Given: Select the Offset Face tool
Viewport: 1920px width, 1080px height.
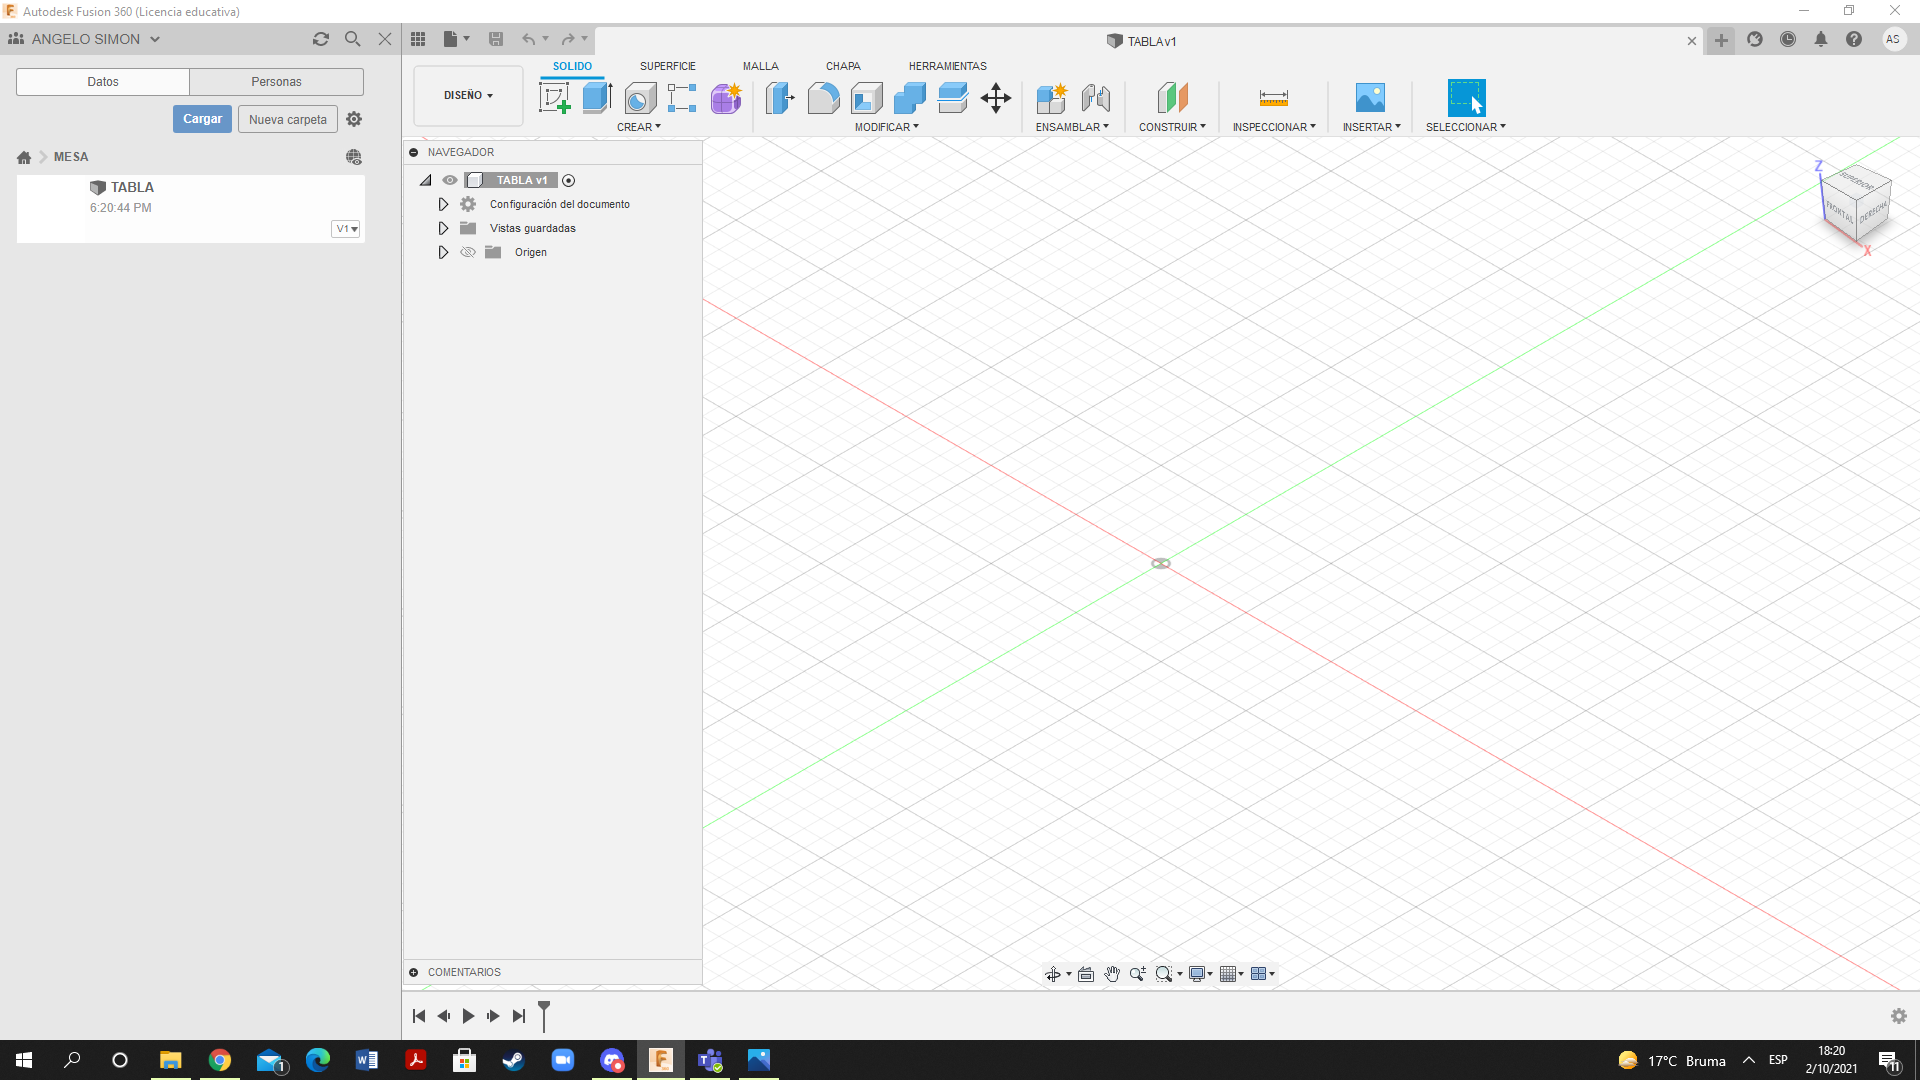Looking at the screenshot, I should click(x=953, y=98).
